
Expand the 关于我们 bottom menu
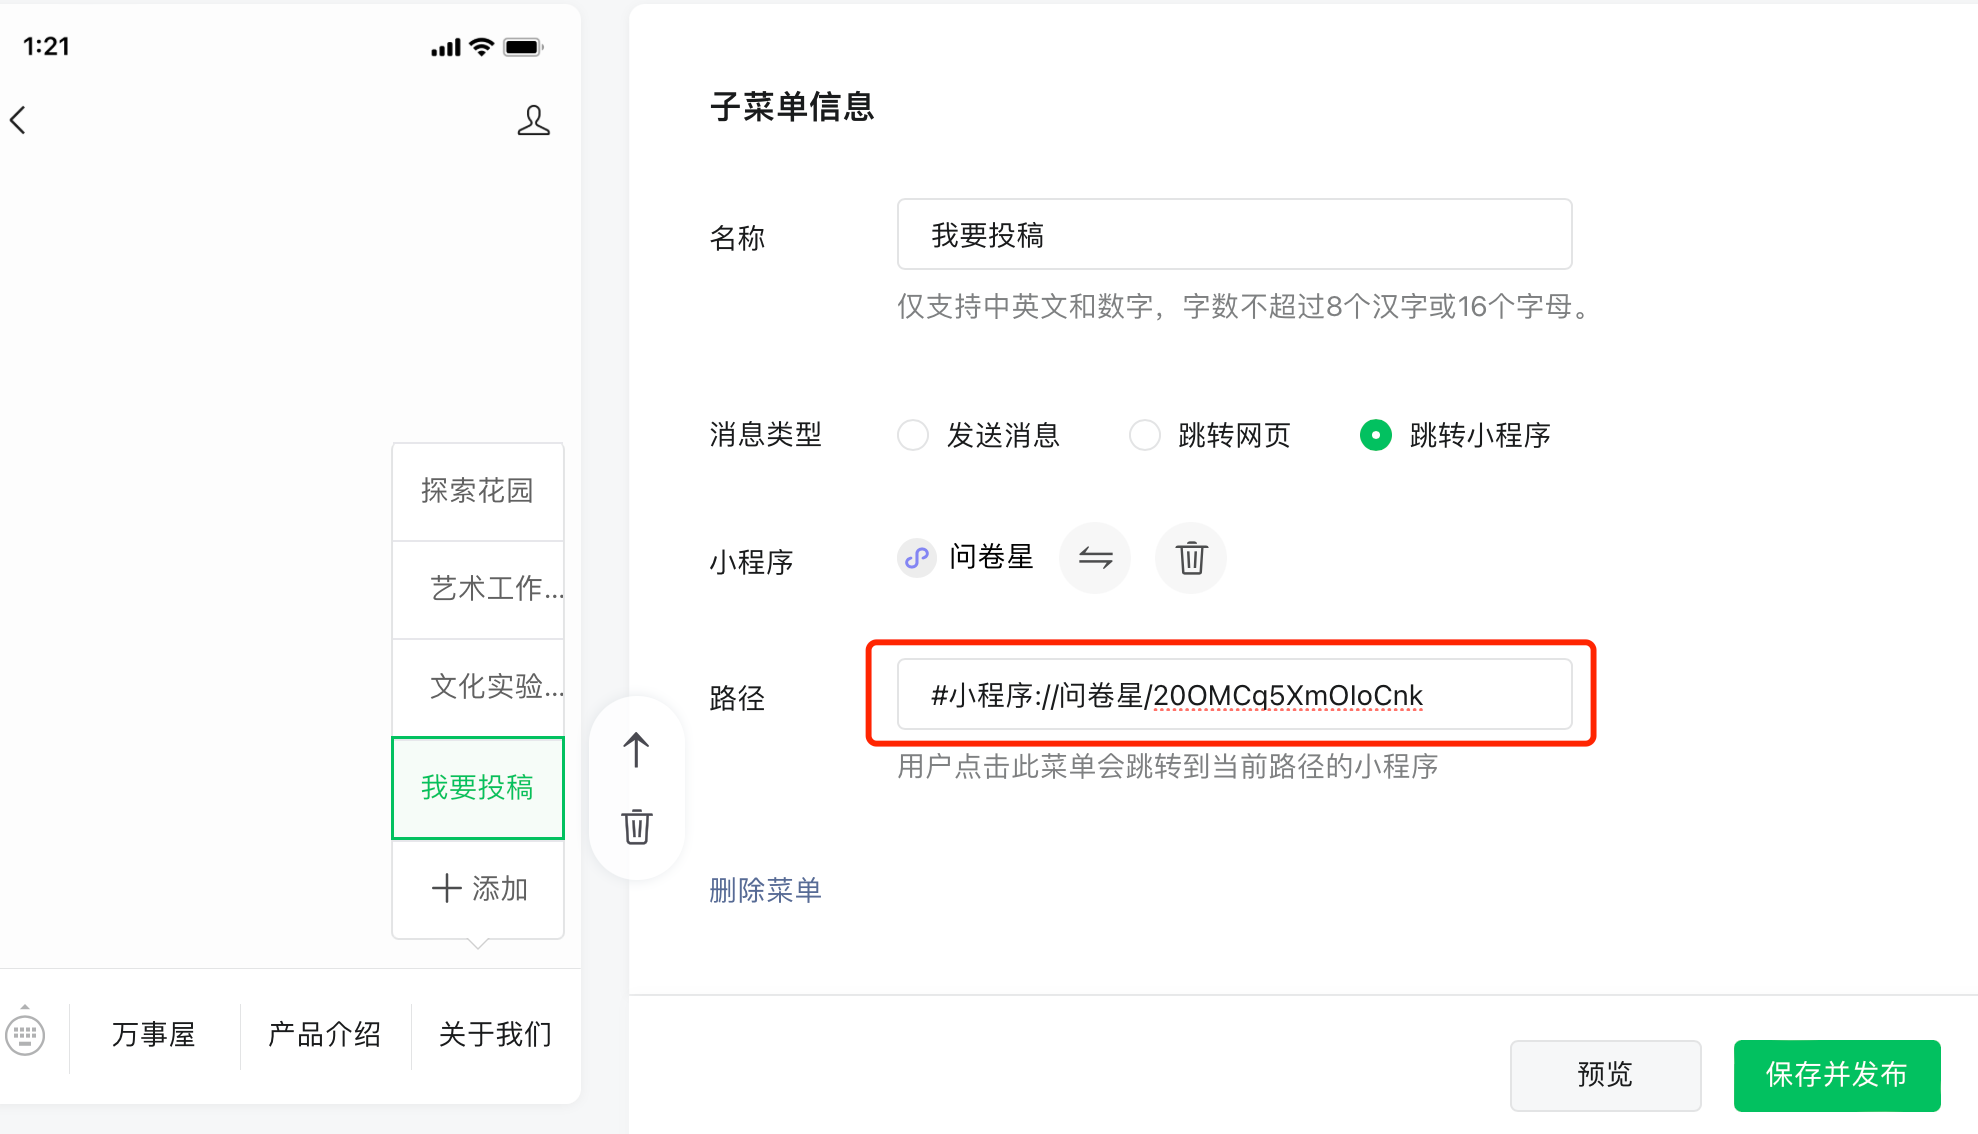coord(495,1034)
